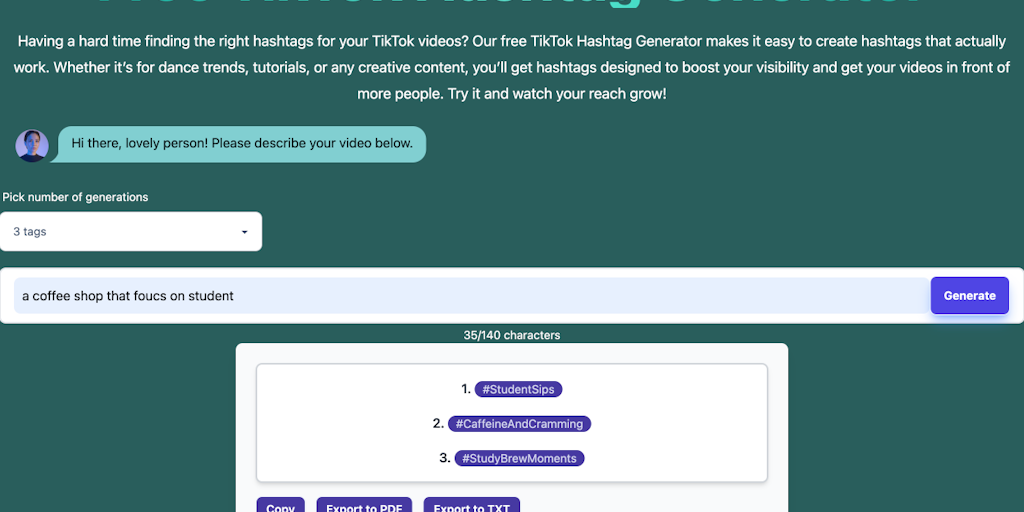Click the assistant avatar image
Screen dimensions: 1024x512
(x=32, y=145)
